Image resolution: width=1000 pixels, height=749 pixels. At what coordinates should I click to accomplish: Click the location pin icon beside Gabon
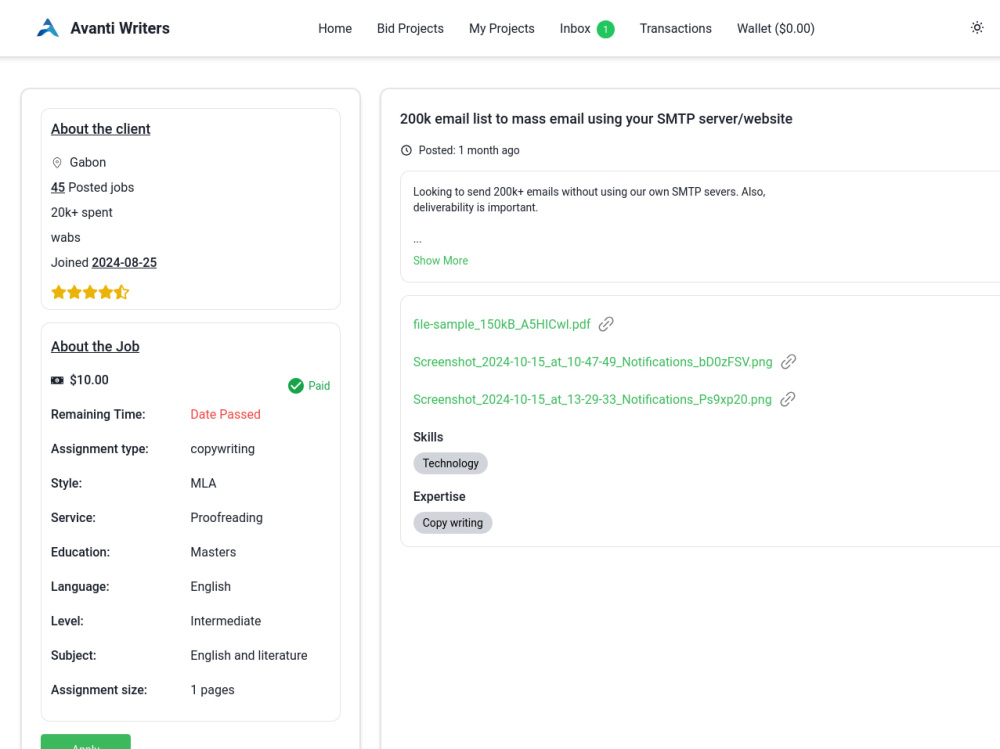[x=57, y=163]
